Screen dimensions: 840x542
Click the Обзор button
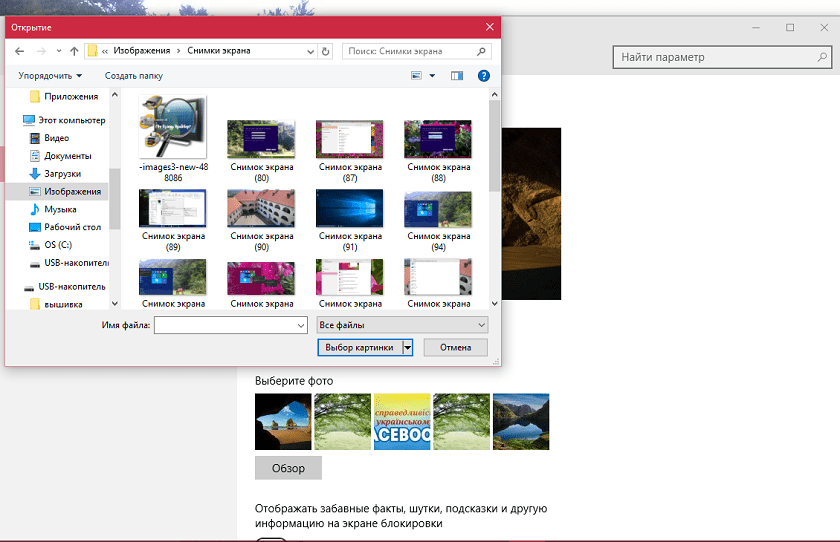click(x=288, y=467)
